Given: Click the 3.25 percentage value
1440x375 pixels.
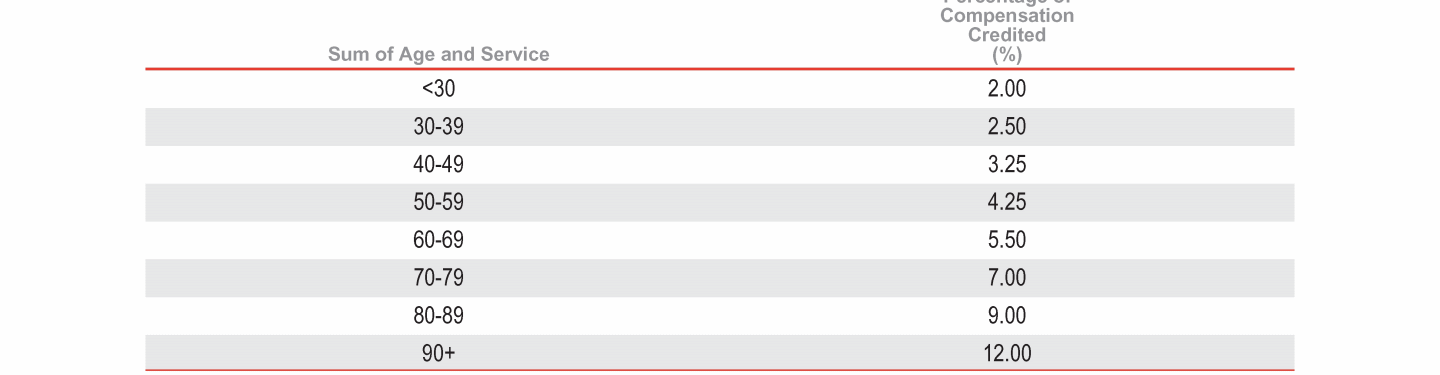Looking at the screenshot, I should point(1007,165).
